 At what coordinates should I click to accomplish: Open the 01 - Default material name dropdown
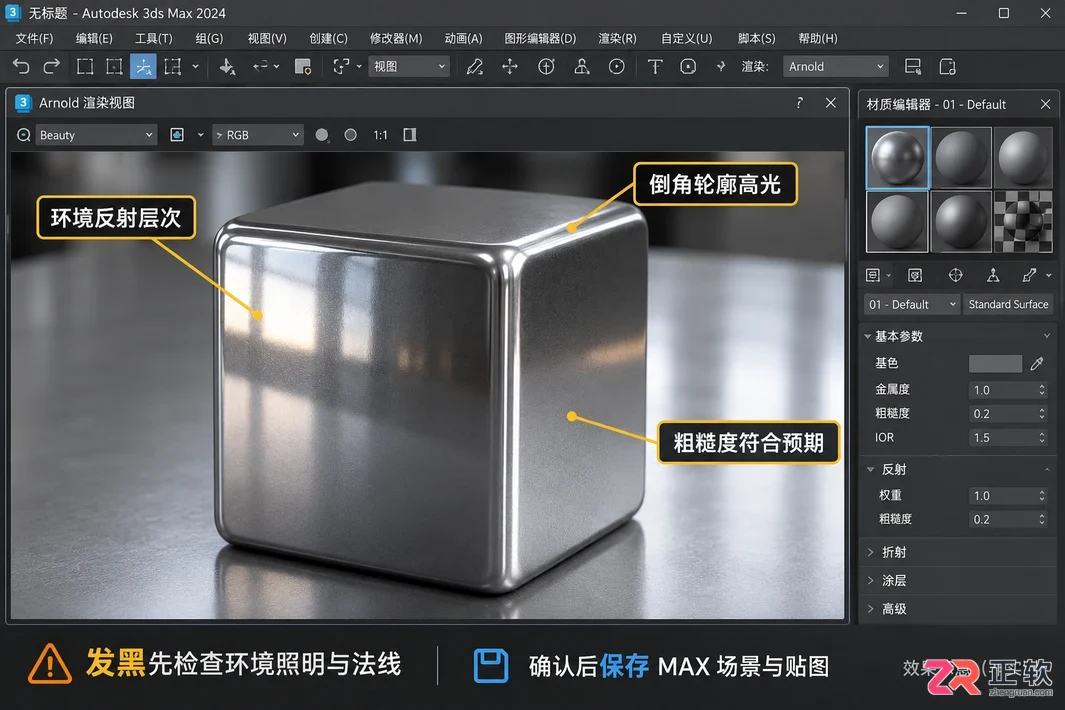912,304
